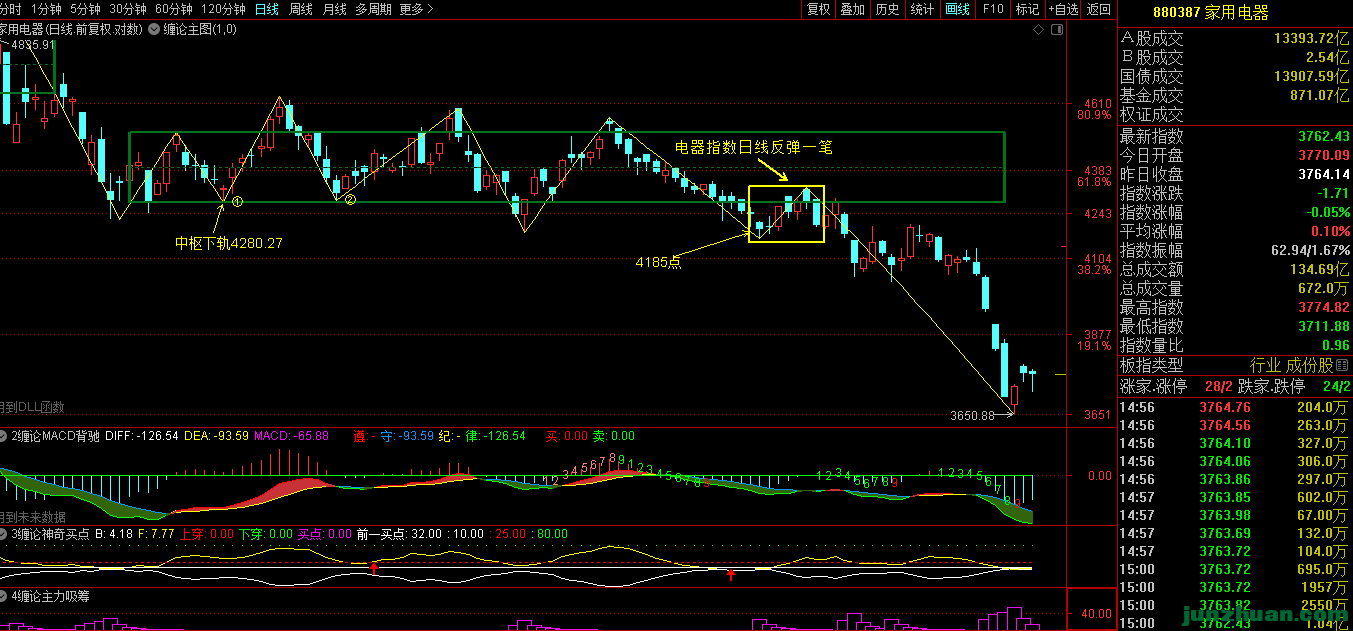Click the 3877 price axis label
Screen dimensions: 1353x631
tap(1097, 335)
